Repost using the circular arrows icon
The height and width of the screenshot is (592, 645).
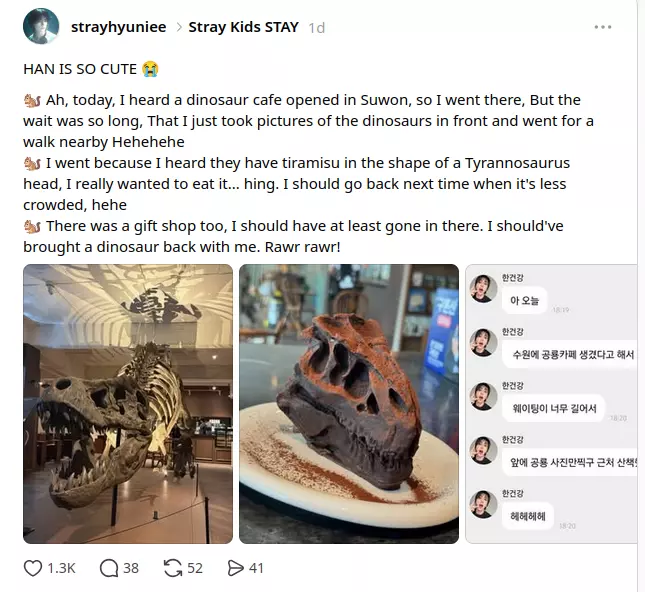tap(172, 568)
